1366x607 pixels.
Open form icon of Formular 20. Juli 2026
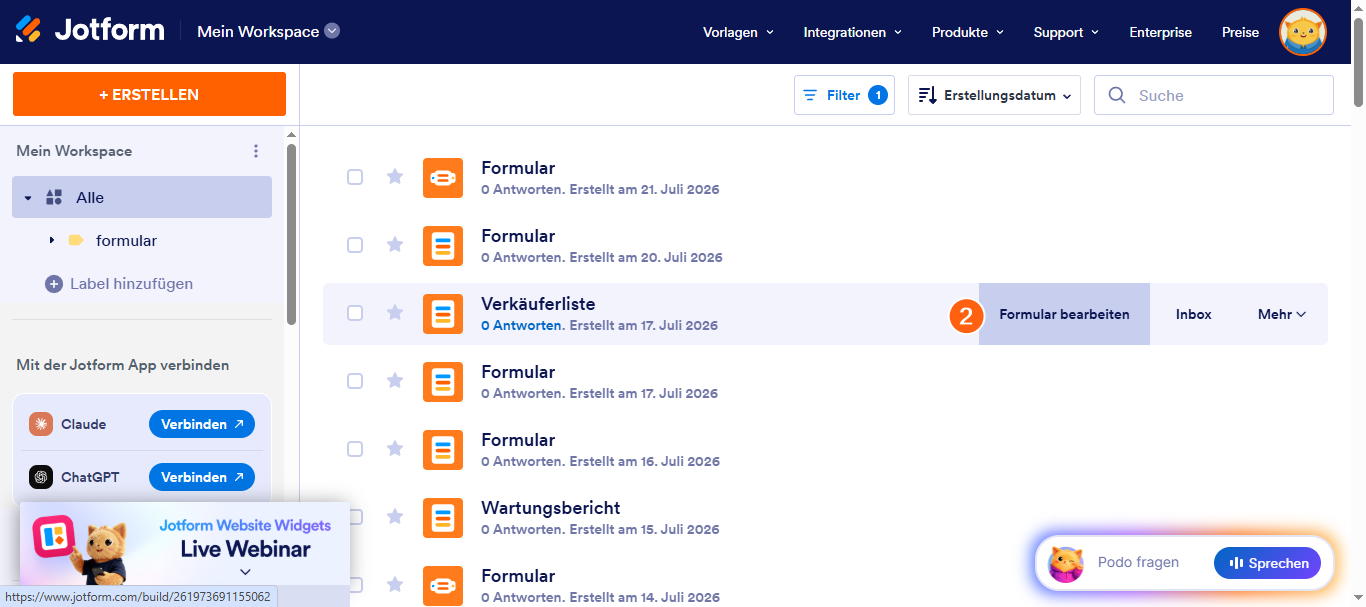[x=443, y=246]
